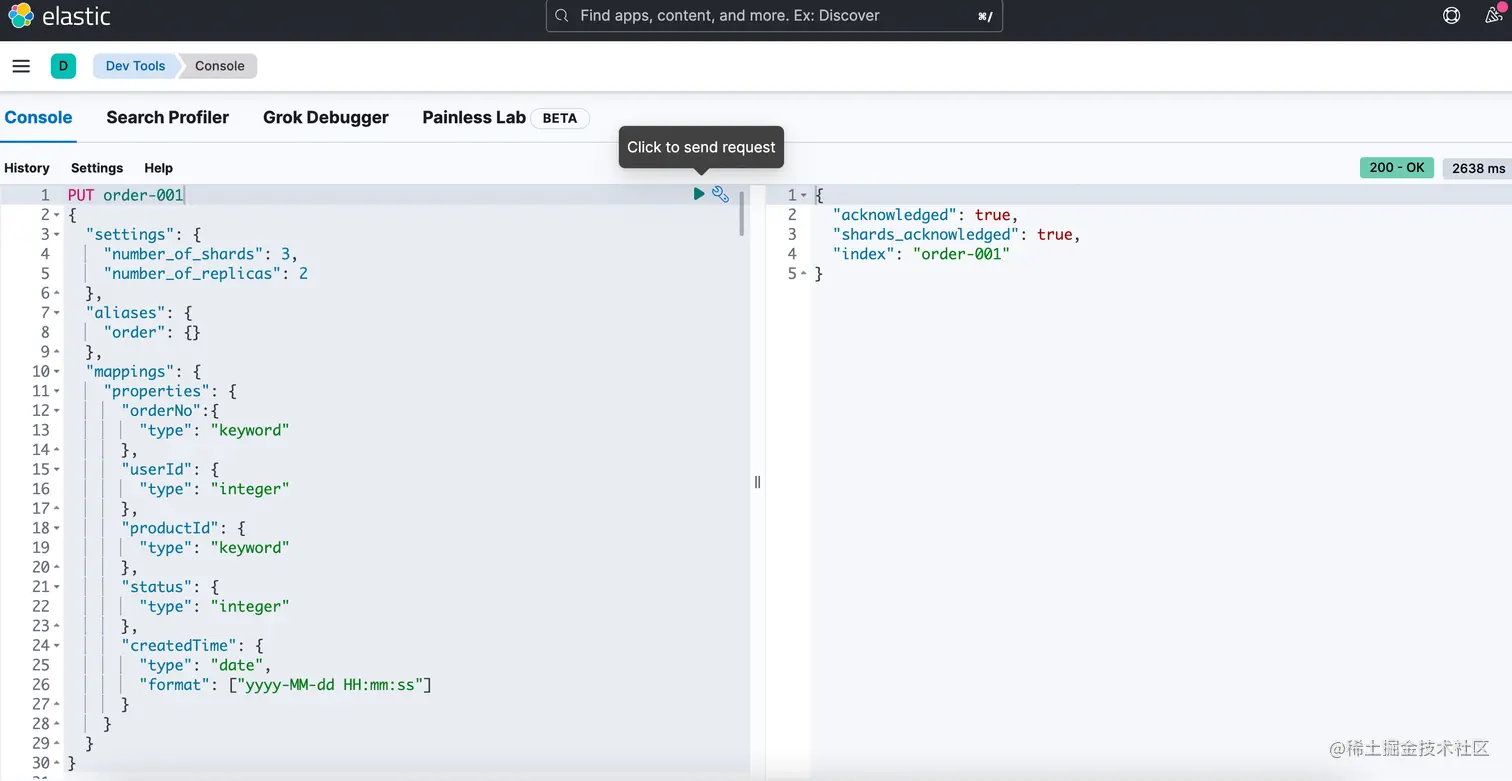
Task: Click the "type": "date" line
Action: pyautogui.click(x=205, y=665)
